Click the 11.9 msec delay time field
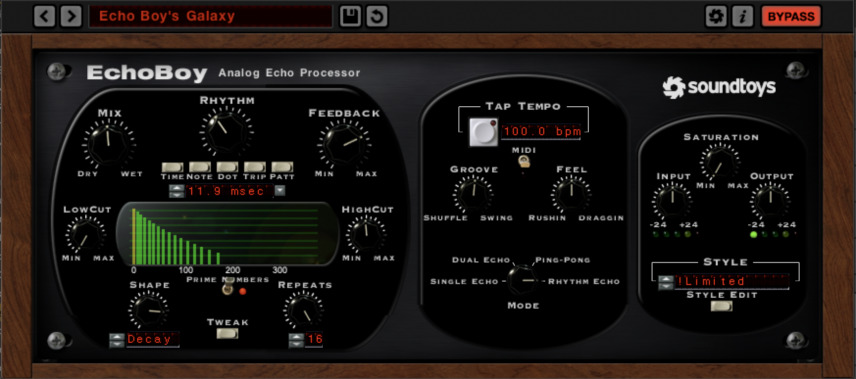 click(229, 191)
